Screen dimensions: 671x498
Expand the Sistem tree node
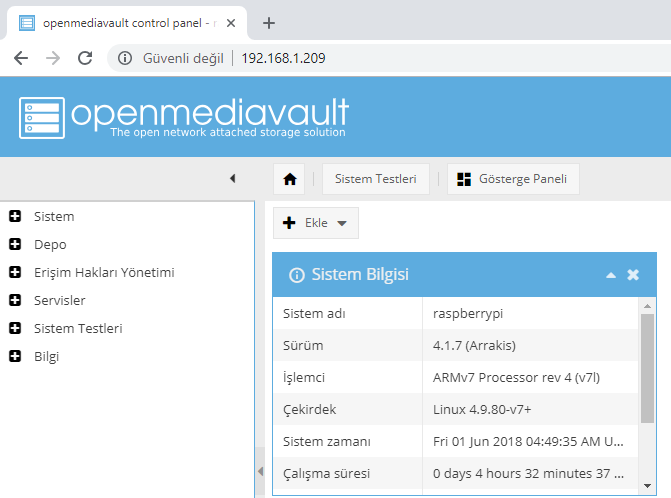15,216
